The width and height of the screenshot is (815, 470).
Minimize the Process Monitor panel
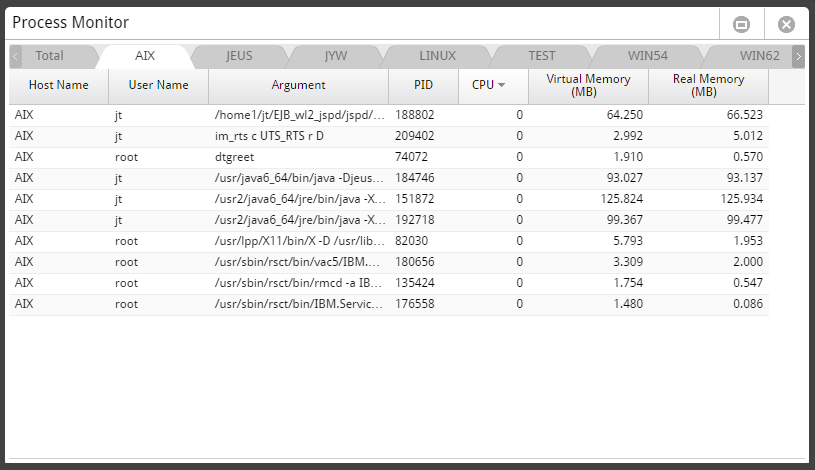tap(741, 24)
